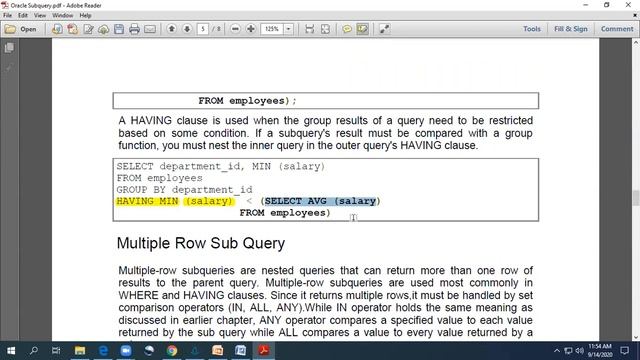Print the document via printer icon

pyautogui.click(x=134, y=29)
